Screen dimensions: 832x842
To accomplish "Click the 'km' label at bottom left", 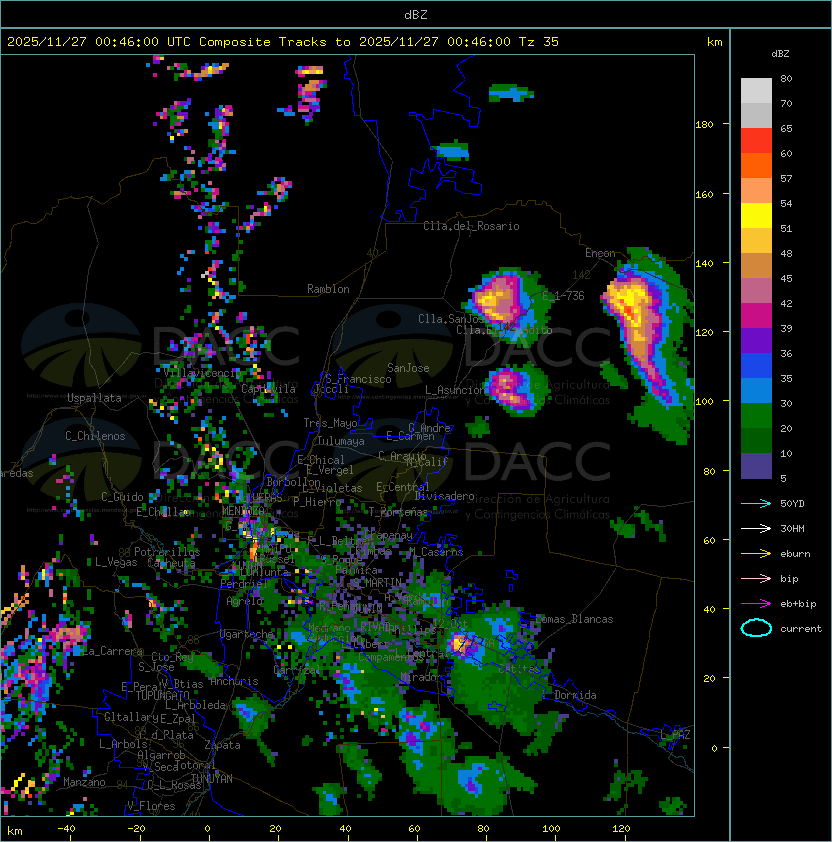I will (15, 831).
